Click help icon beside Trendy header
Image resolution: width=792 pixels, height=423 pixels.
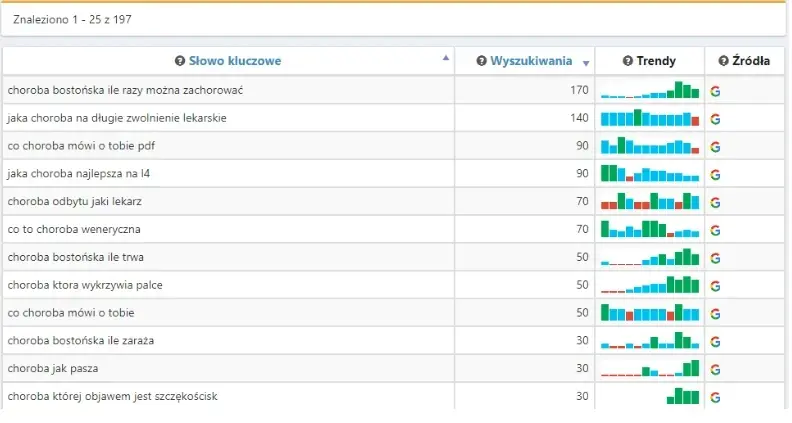coord(628,61)
